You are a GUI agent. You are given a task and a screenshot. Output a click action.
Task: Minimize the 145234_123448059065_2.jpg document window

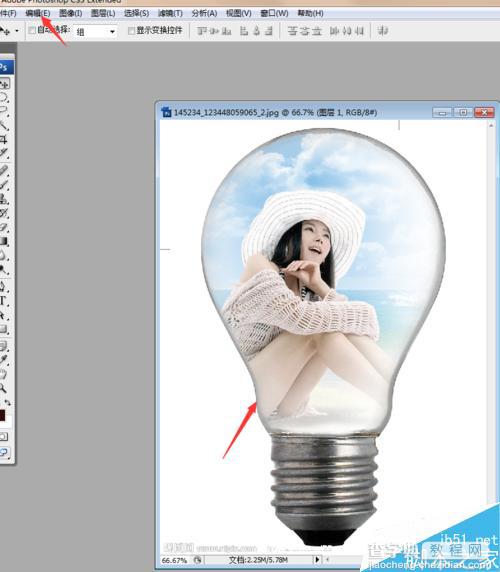pyautogui.click(x=442, y=112)
